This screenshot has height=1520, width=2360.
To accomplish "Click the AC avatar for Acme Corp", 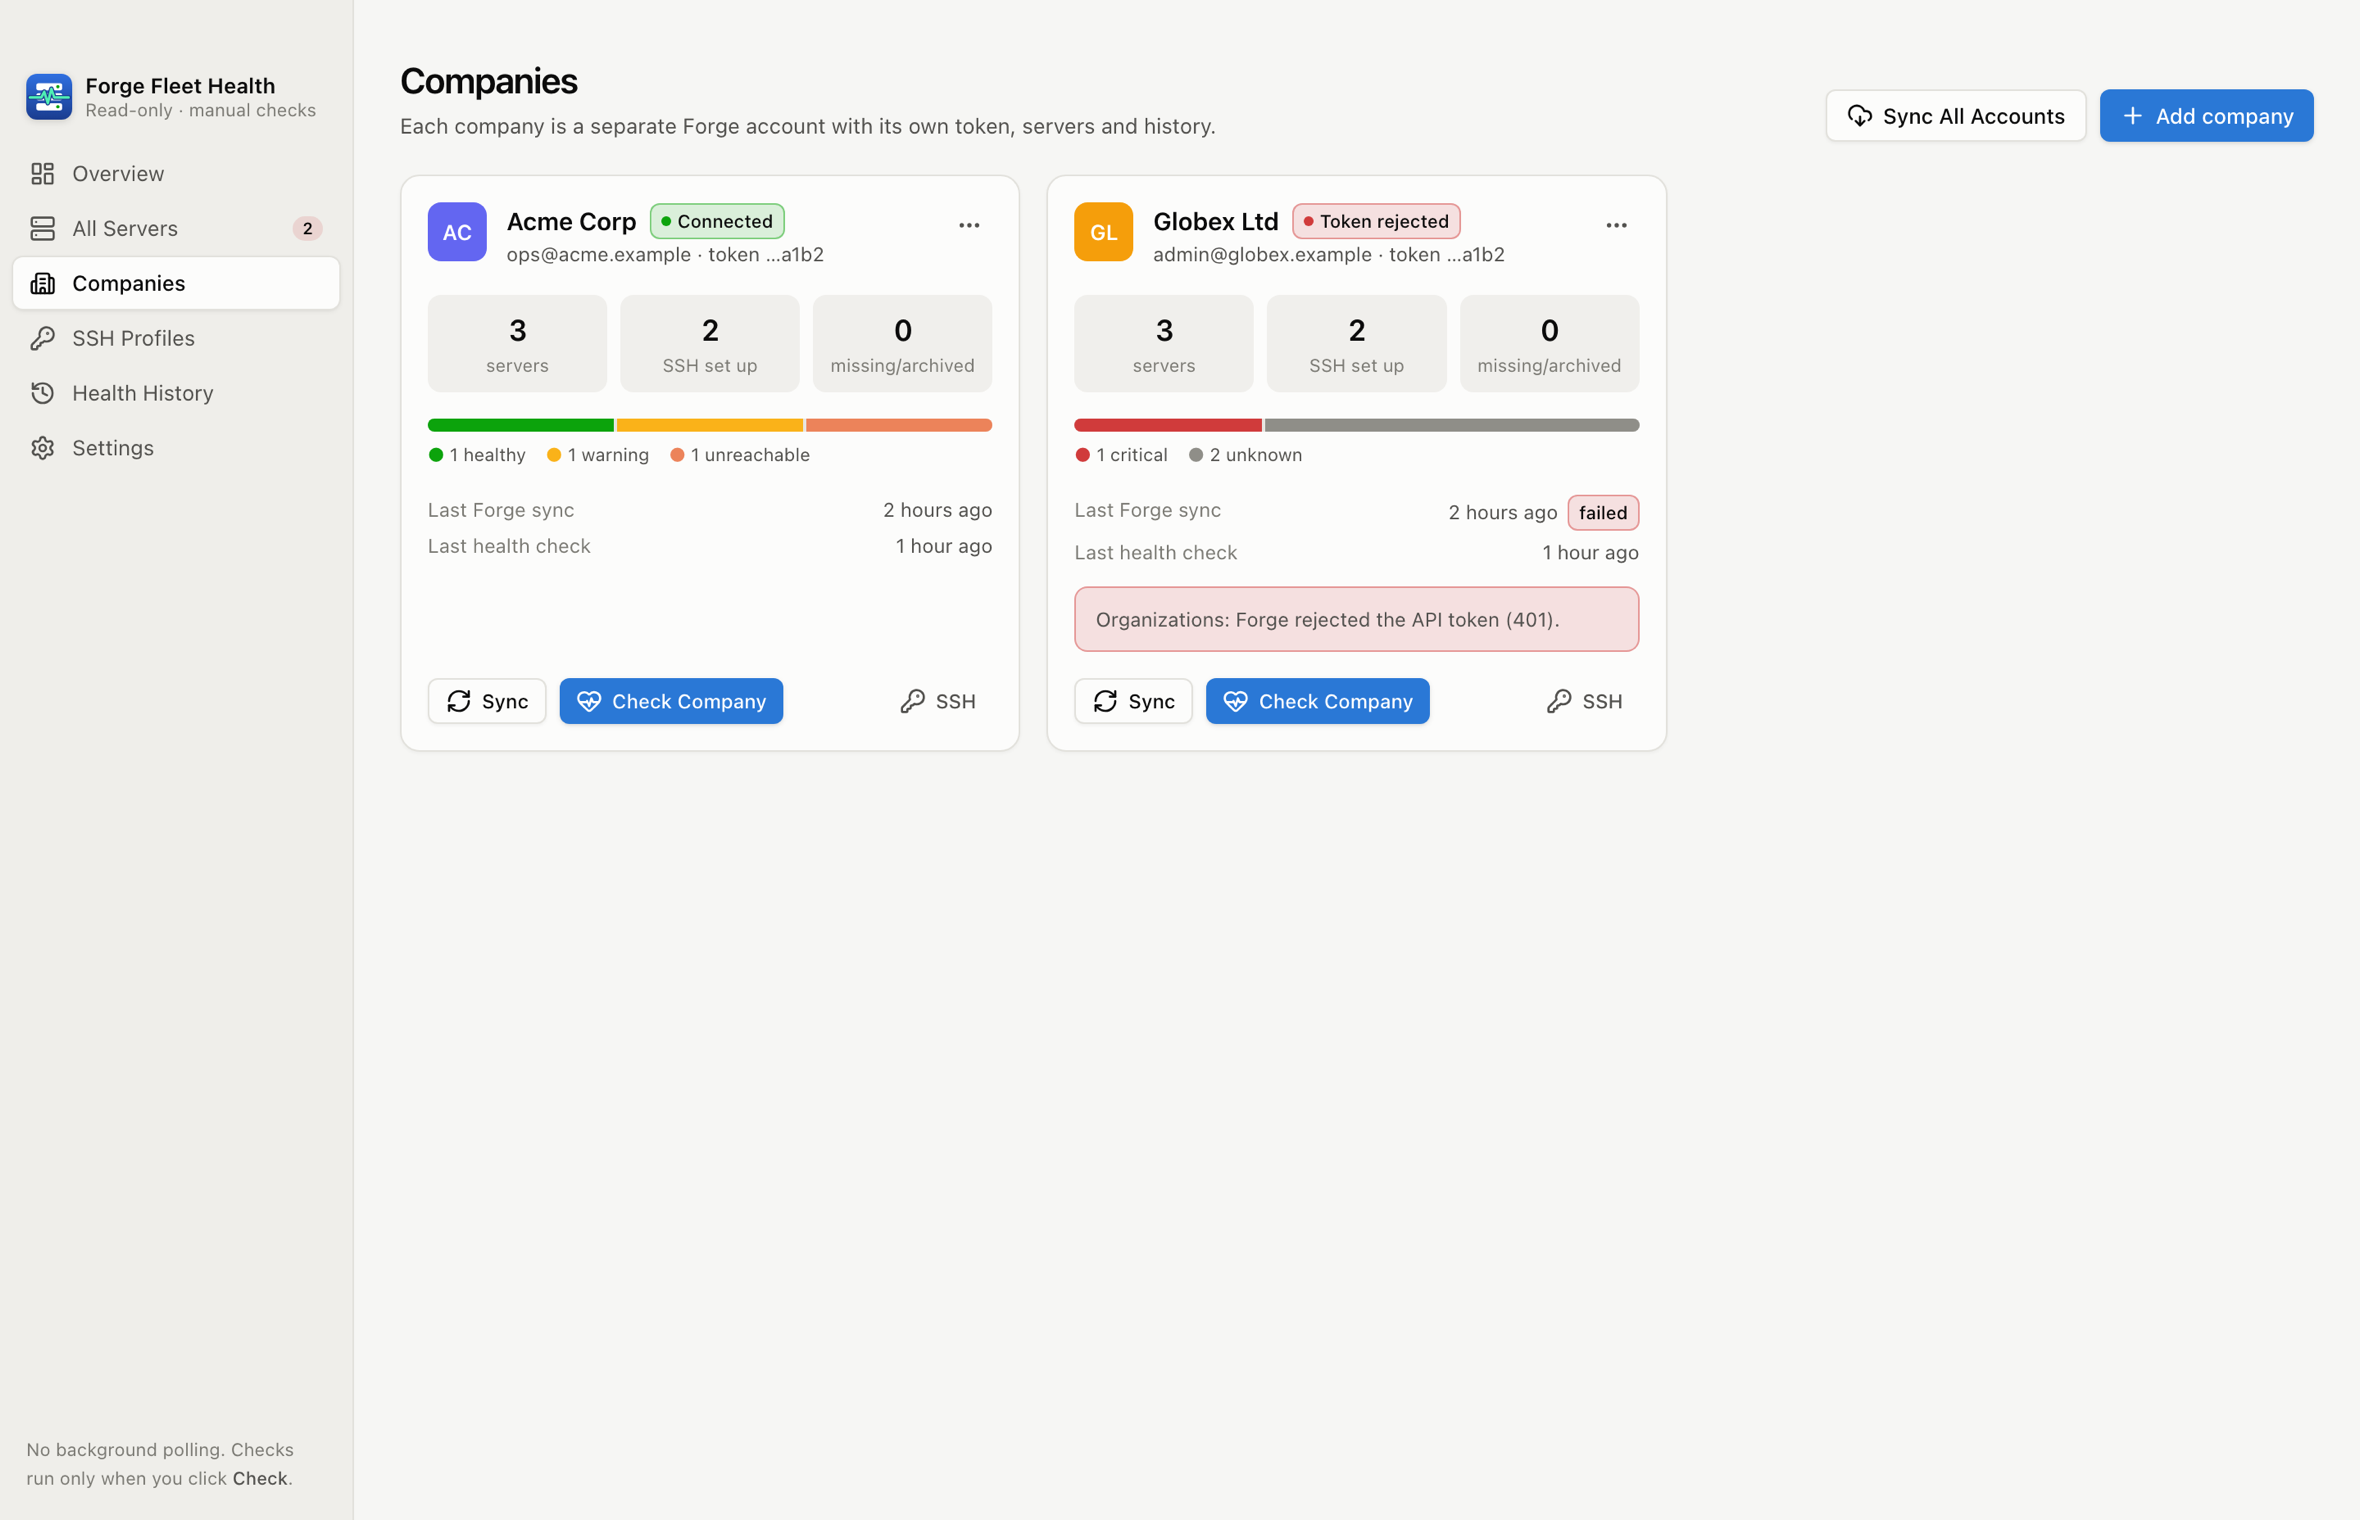I will point(457,232).
